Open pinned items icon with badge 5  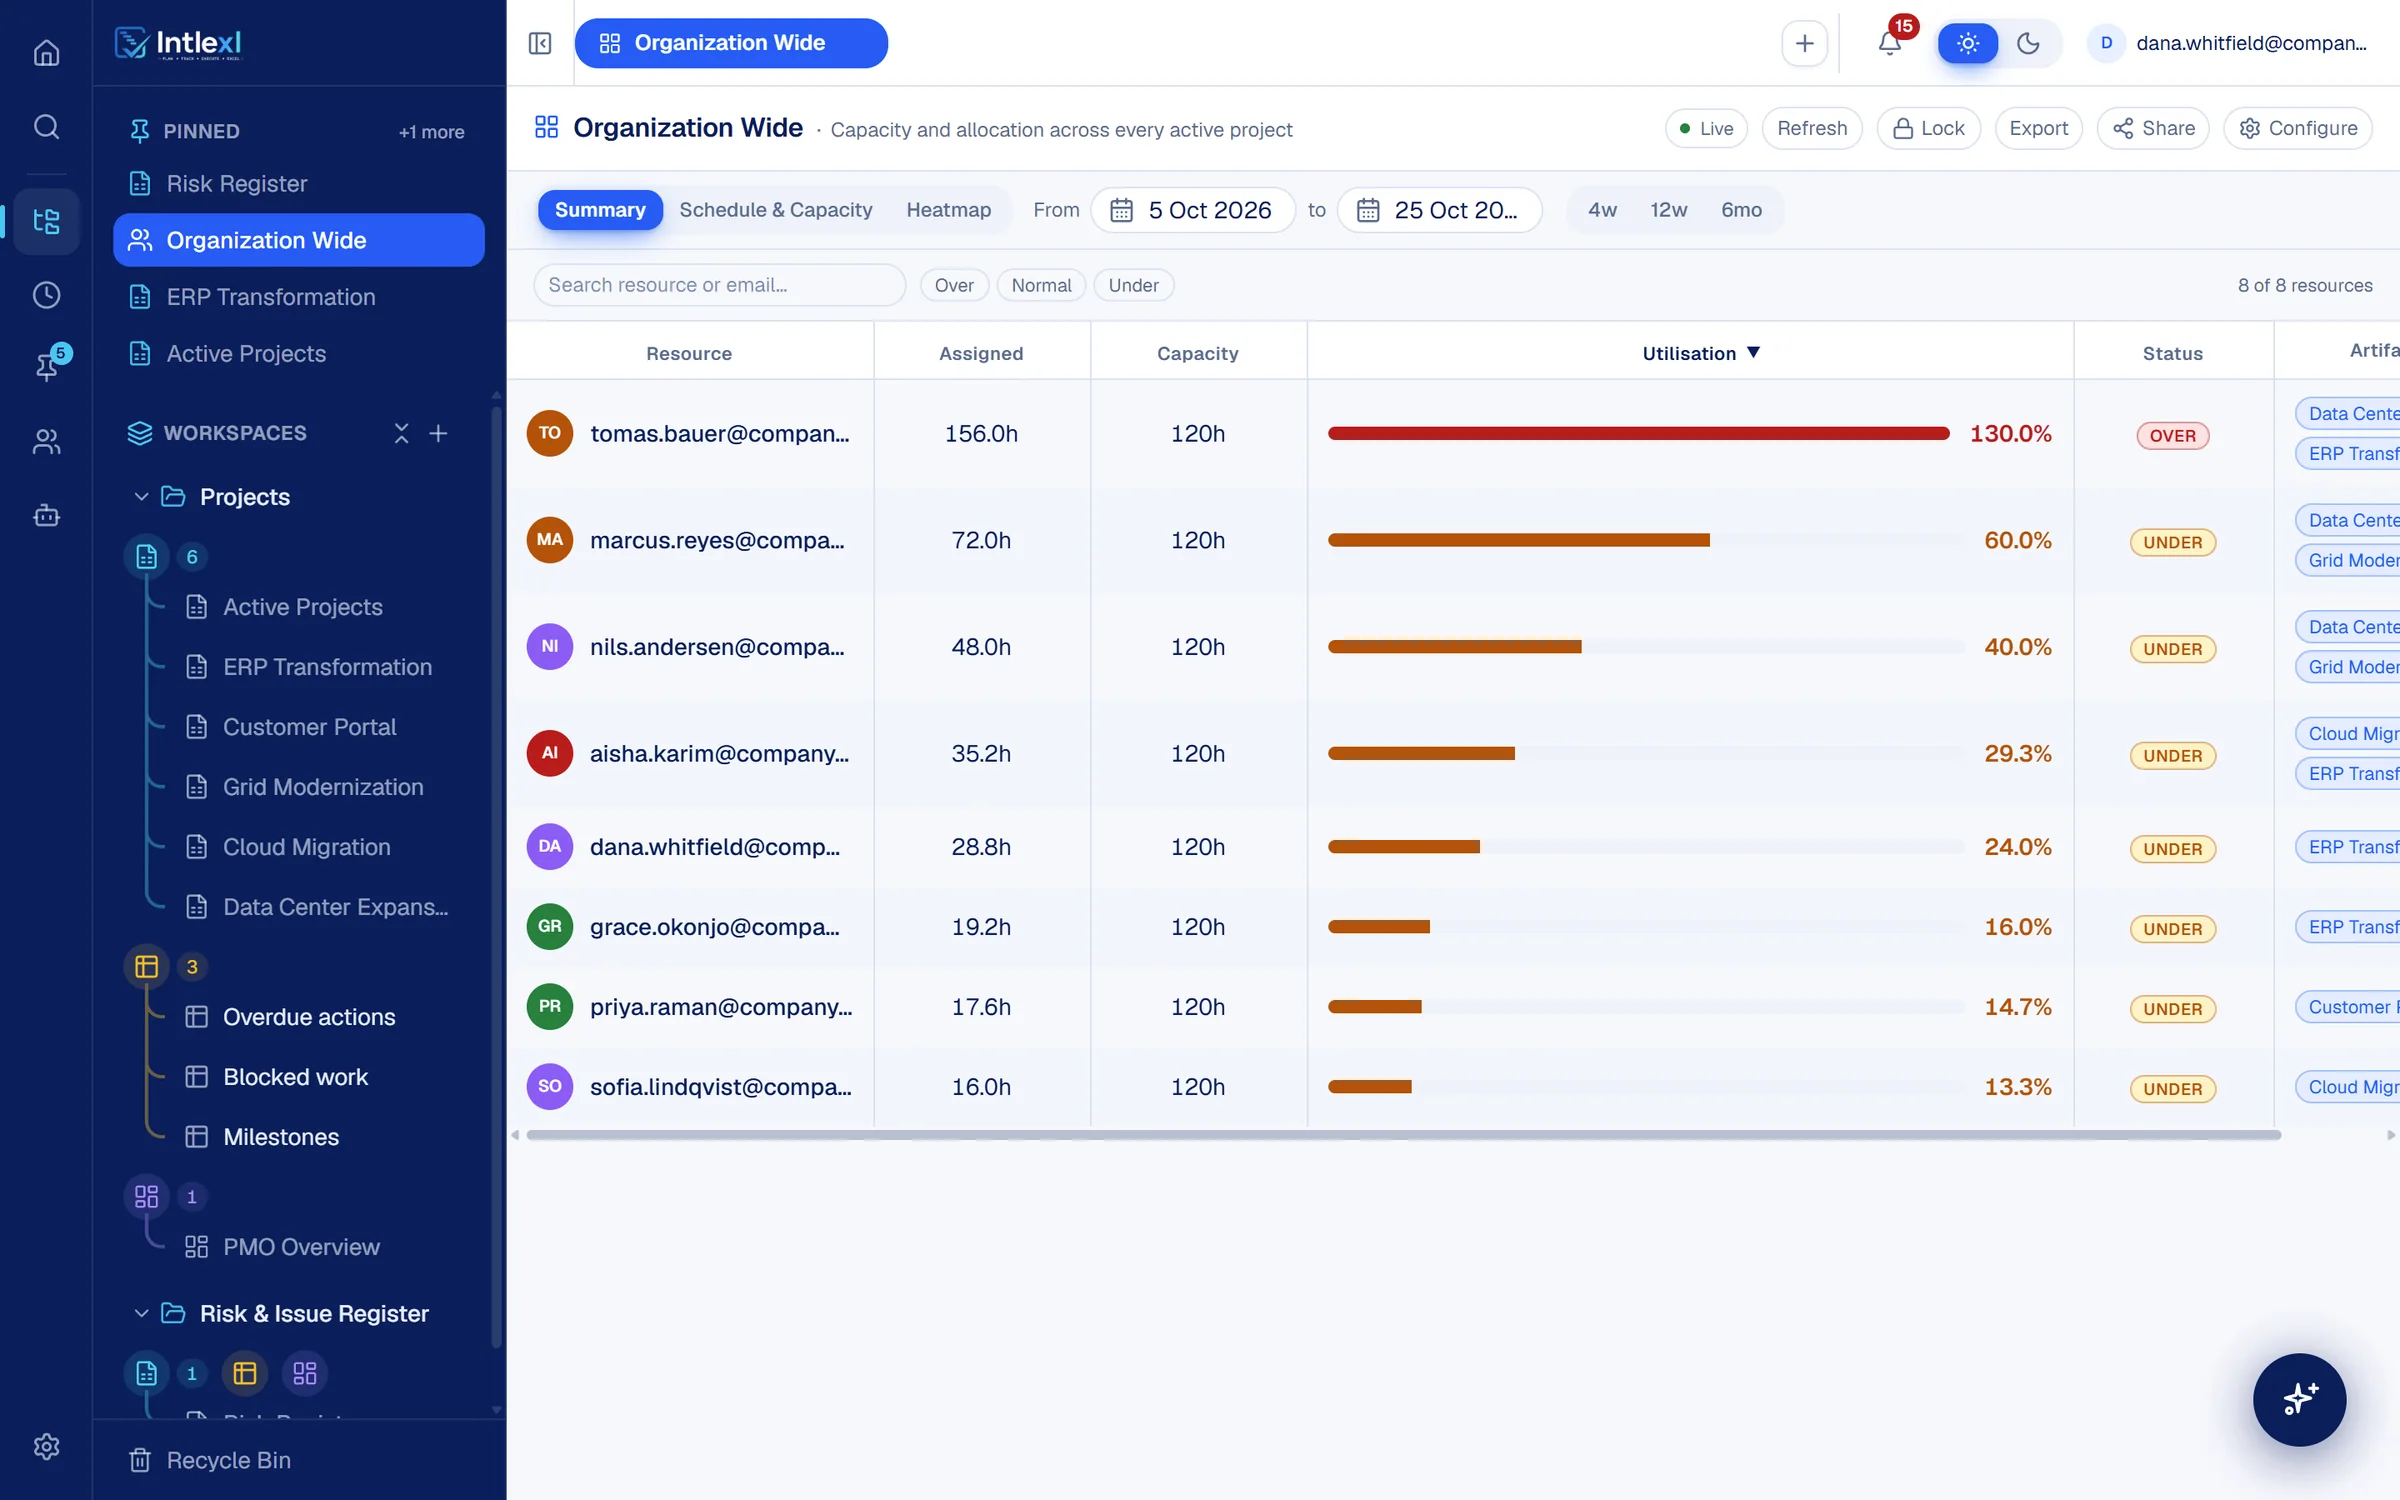(46, 366)
